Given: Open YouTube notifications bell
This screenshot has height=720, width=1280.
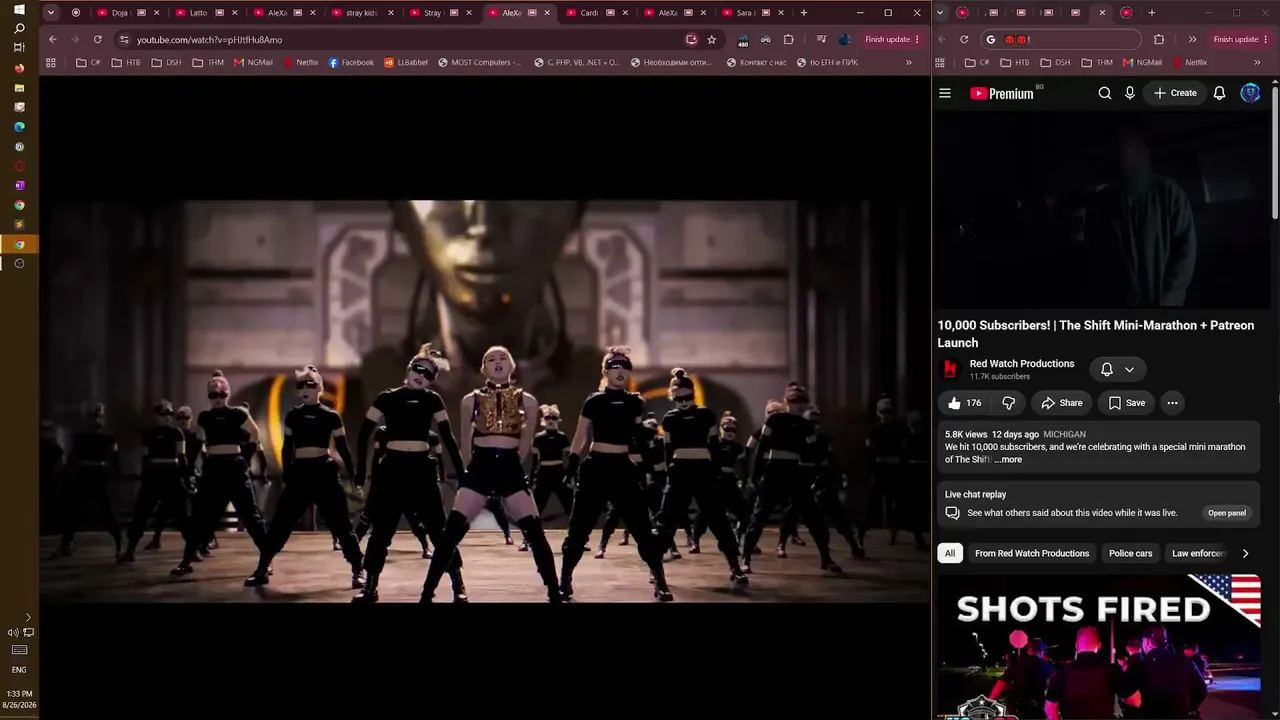Looking at the screenshot, I should pos(1219,93).
